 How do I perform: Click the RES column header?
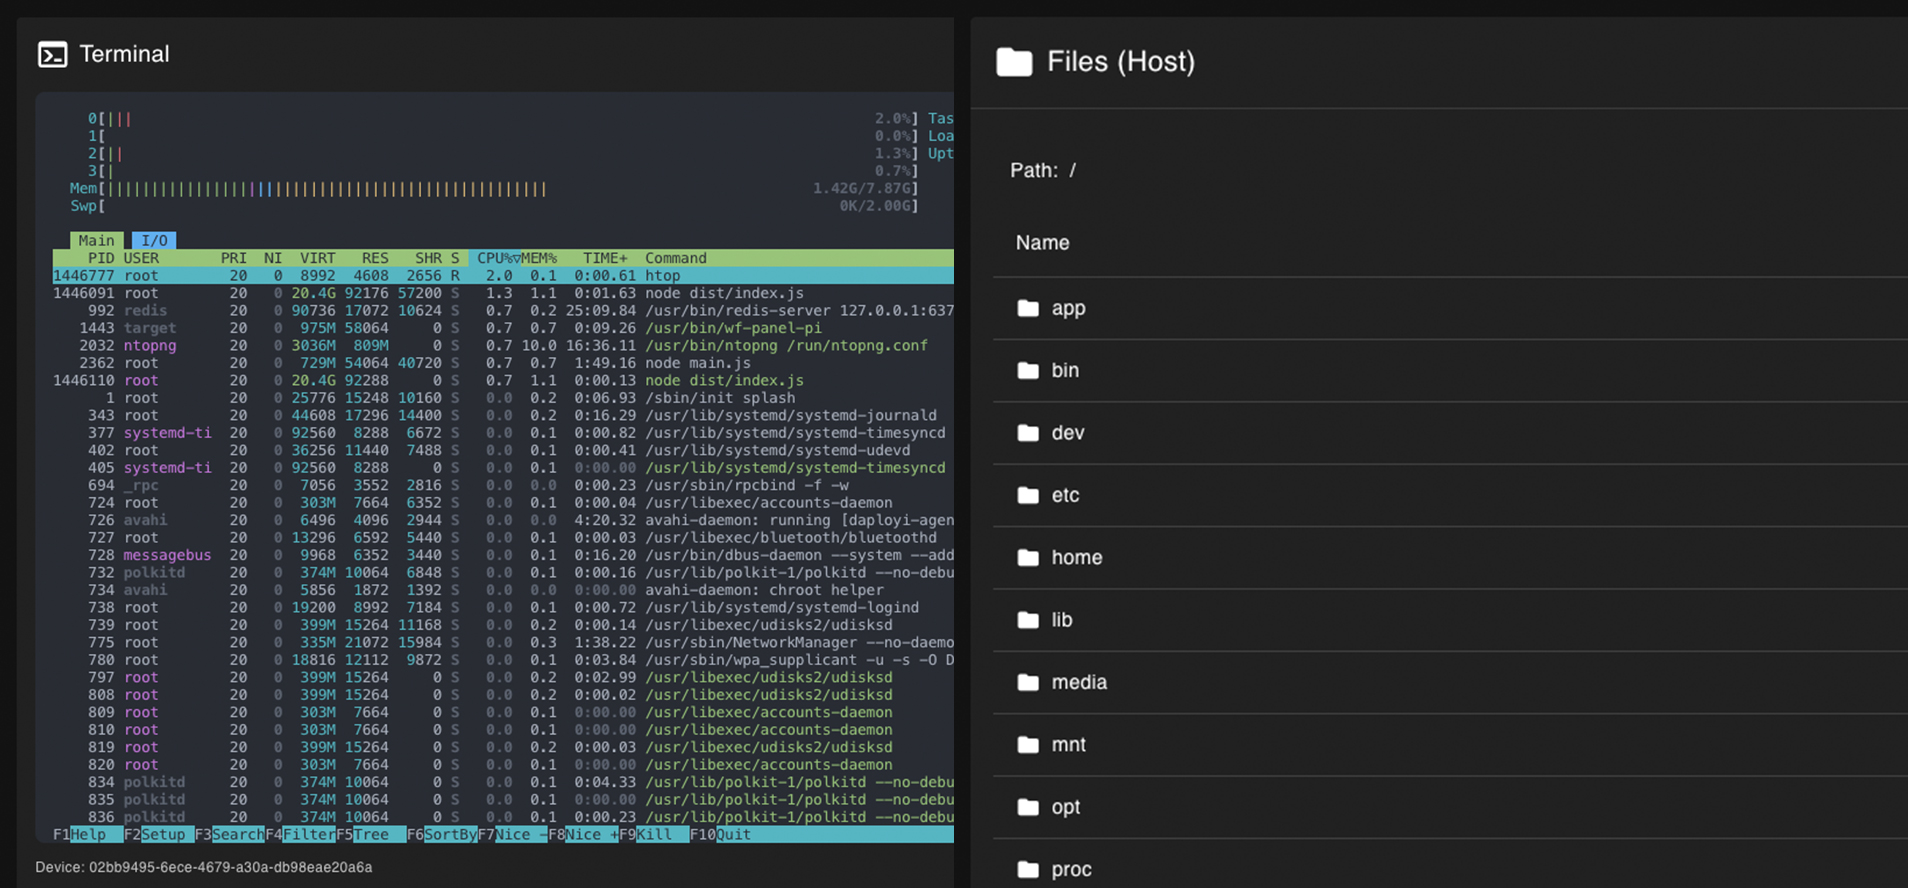375,258
